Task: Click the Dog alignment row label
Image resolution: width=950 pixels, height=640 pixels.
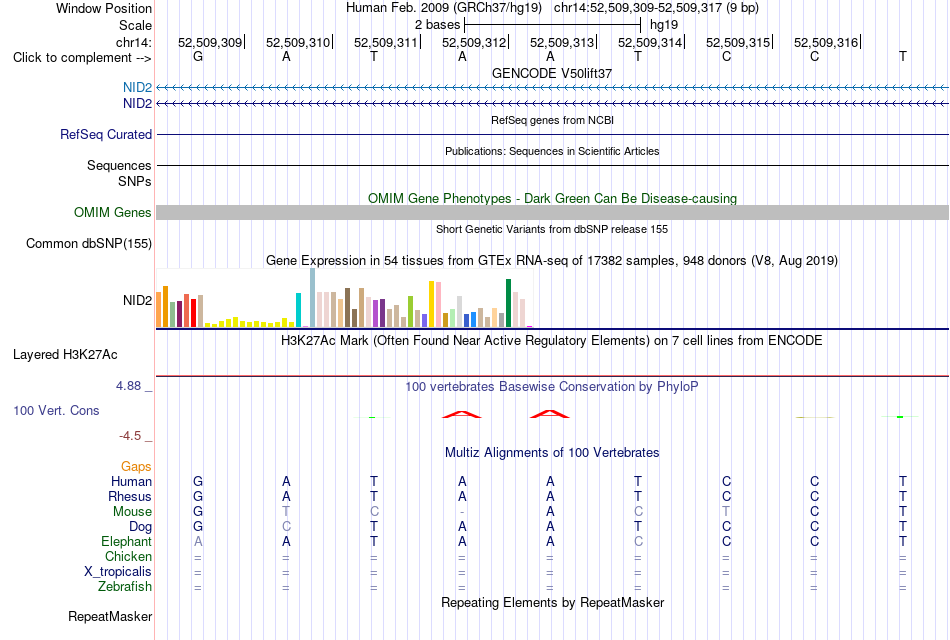Action: click(140, 527)
